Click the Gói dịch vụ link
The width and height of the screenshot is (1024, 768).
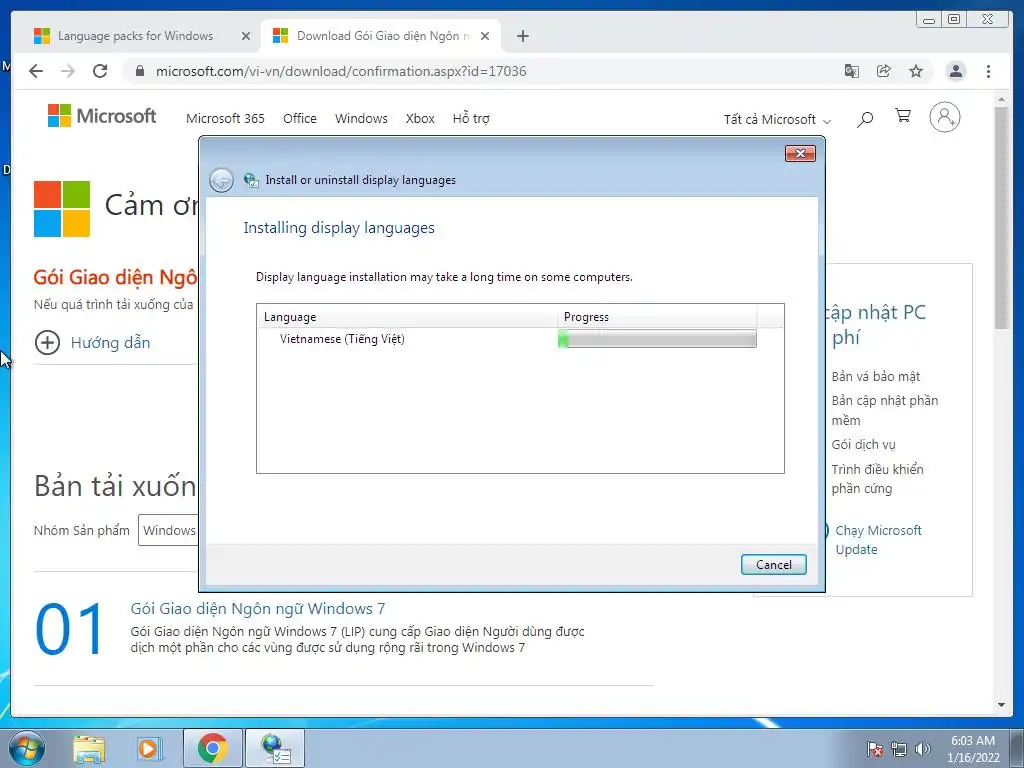click(x=863, y=445)
